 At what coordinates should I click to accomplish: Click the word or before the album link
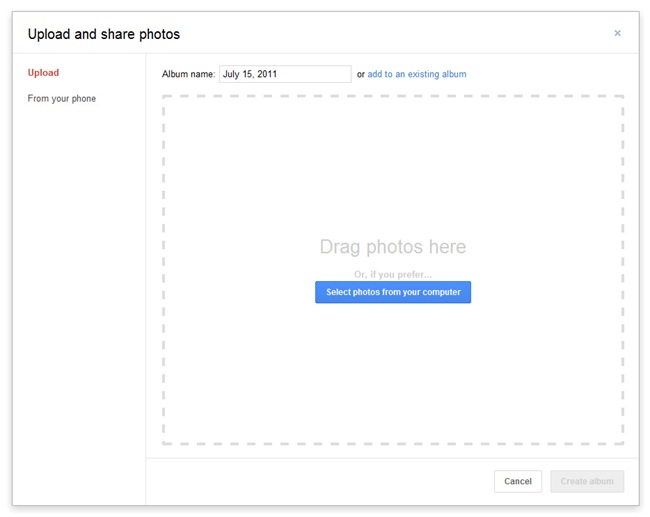361,74
